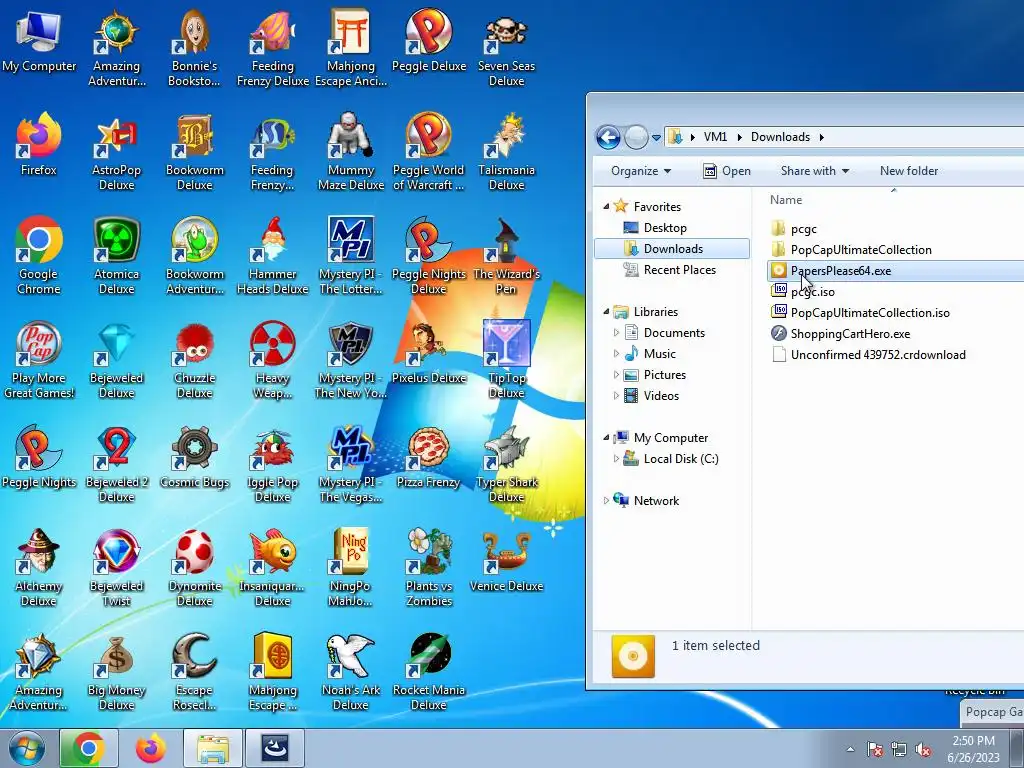Launch Bookworm Deluxe desktop icon
Viewport: 1024px width, 768px height.
click(x=195, y=152)
